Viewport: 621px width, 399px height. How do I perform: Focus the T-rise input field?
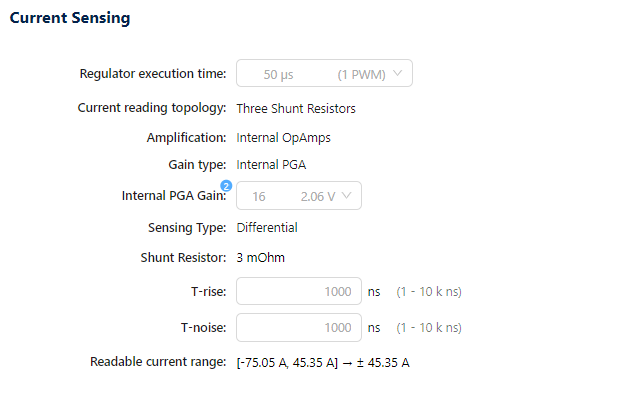[299, 291]
